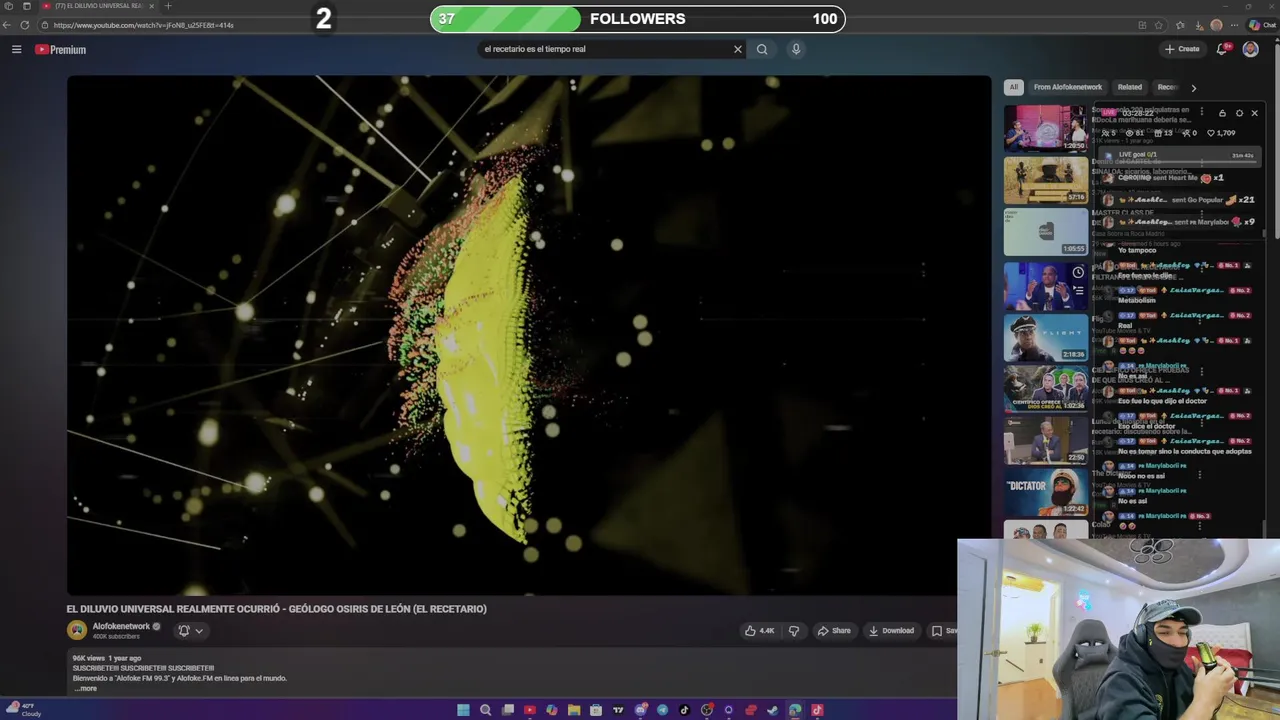Open Discord from taskbar

click(x=640, y=710)
